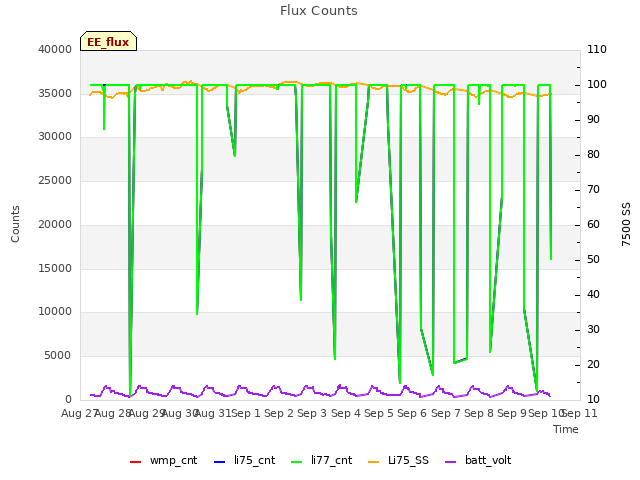Toggle the batt_volt legend entry
Viewport: 640px width, 480px height.
[x=478, y=460]
